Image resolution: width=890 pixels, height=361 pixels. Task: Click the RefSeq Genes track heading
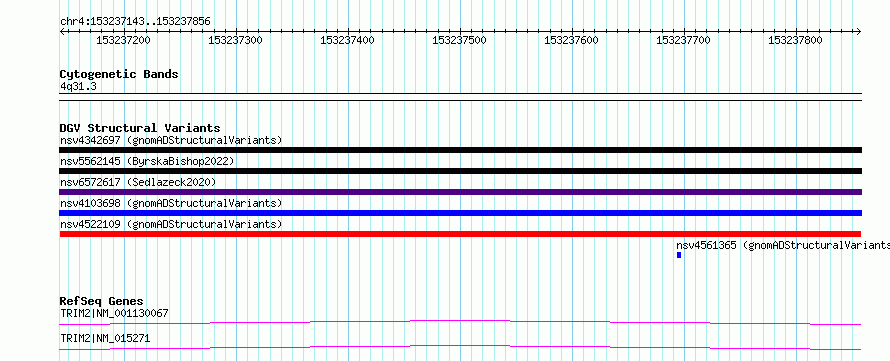pyautogui.click(x=102, y=301)
